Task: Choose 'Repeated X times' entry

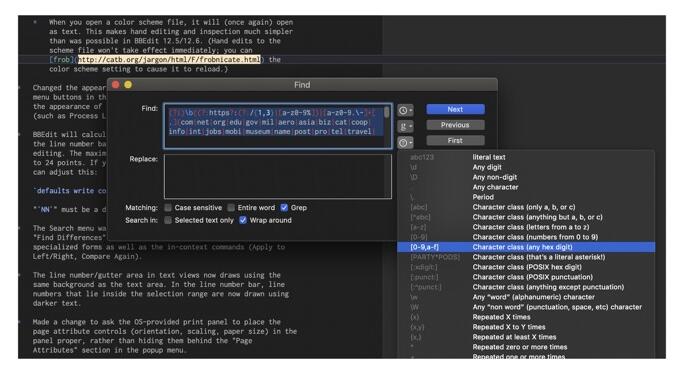Action: click(x=526, y=317)
